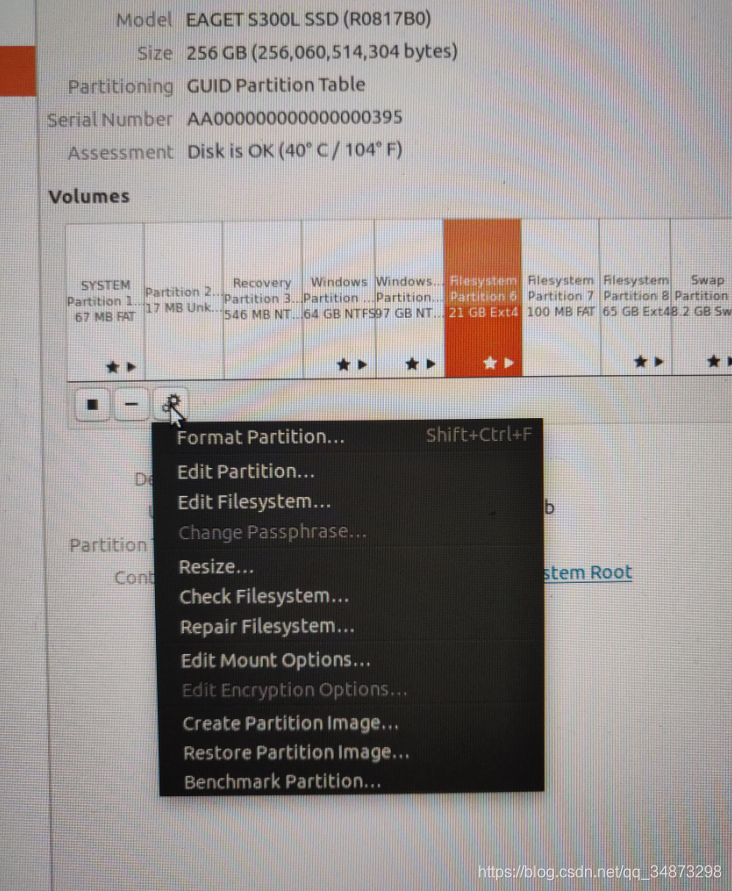This screenshot has height=891, width=732.
Task: Select Windows 97 GB NTFS partition
Action: pyautogui.click(x=409, y=298)
